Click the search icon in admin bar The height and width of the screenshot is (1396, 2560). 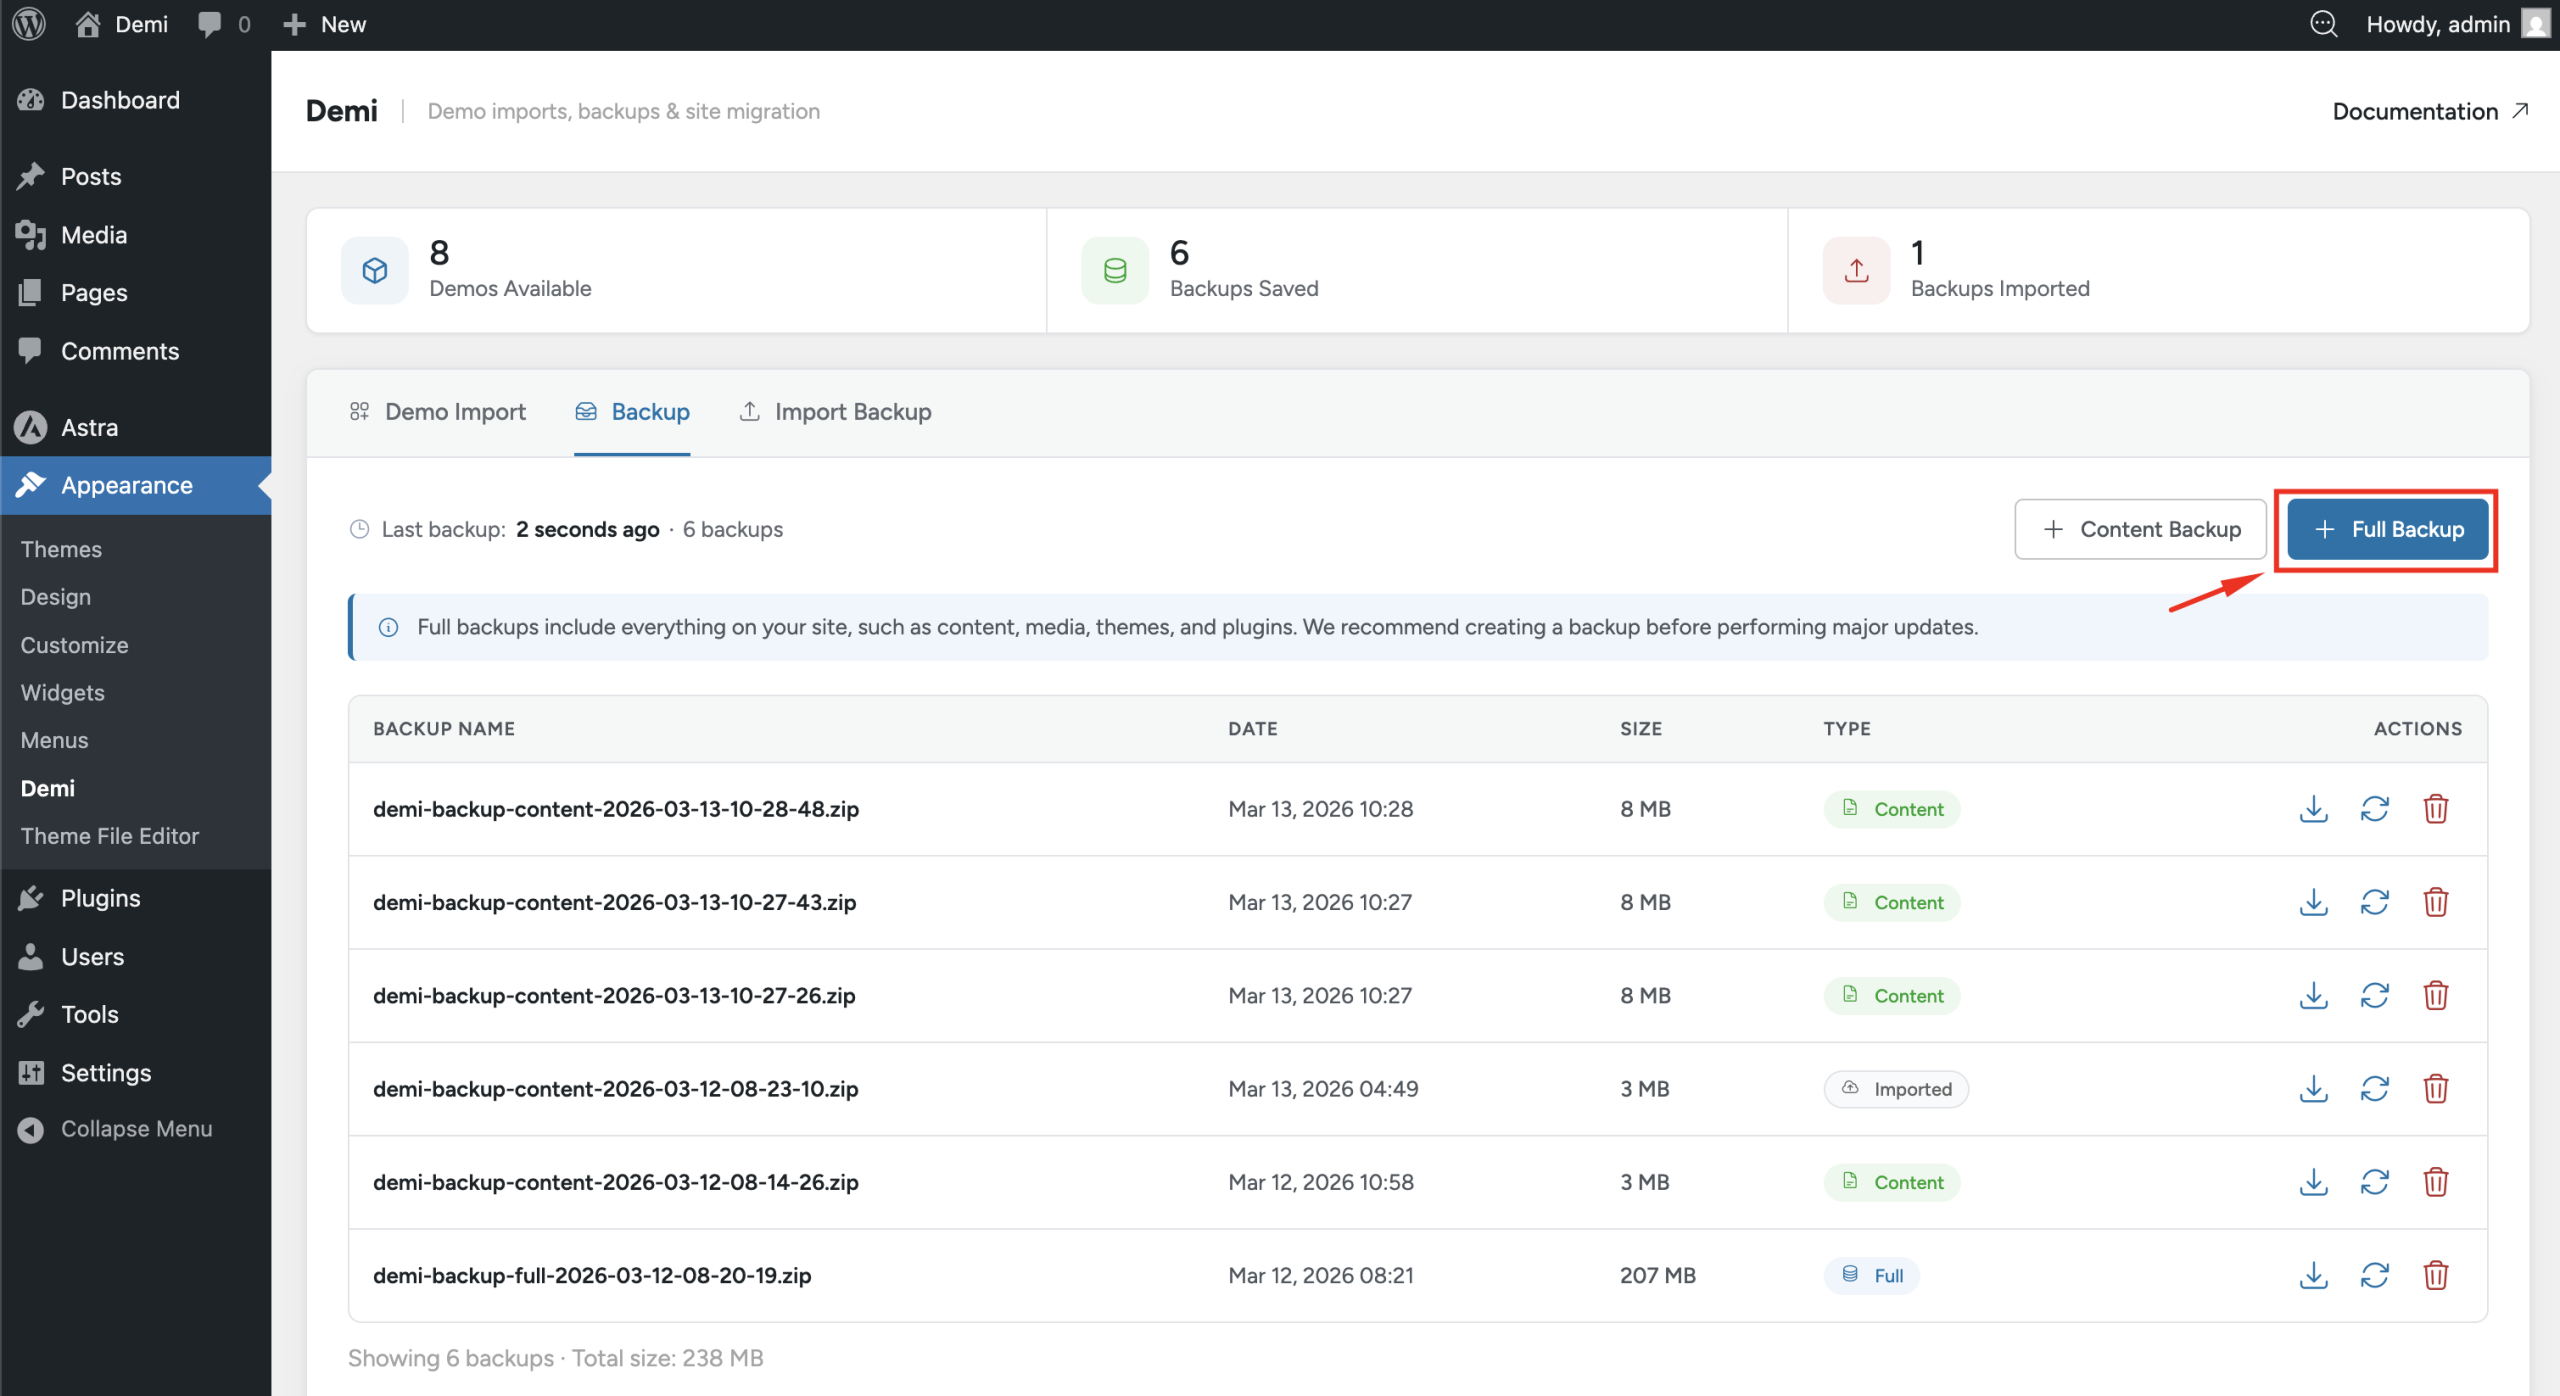pyautogui.click(x=2323, y=24)
